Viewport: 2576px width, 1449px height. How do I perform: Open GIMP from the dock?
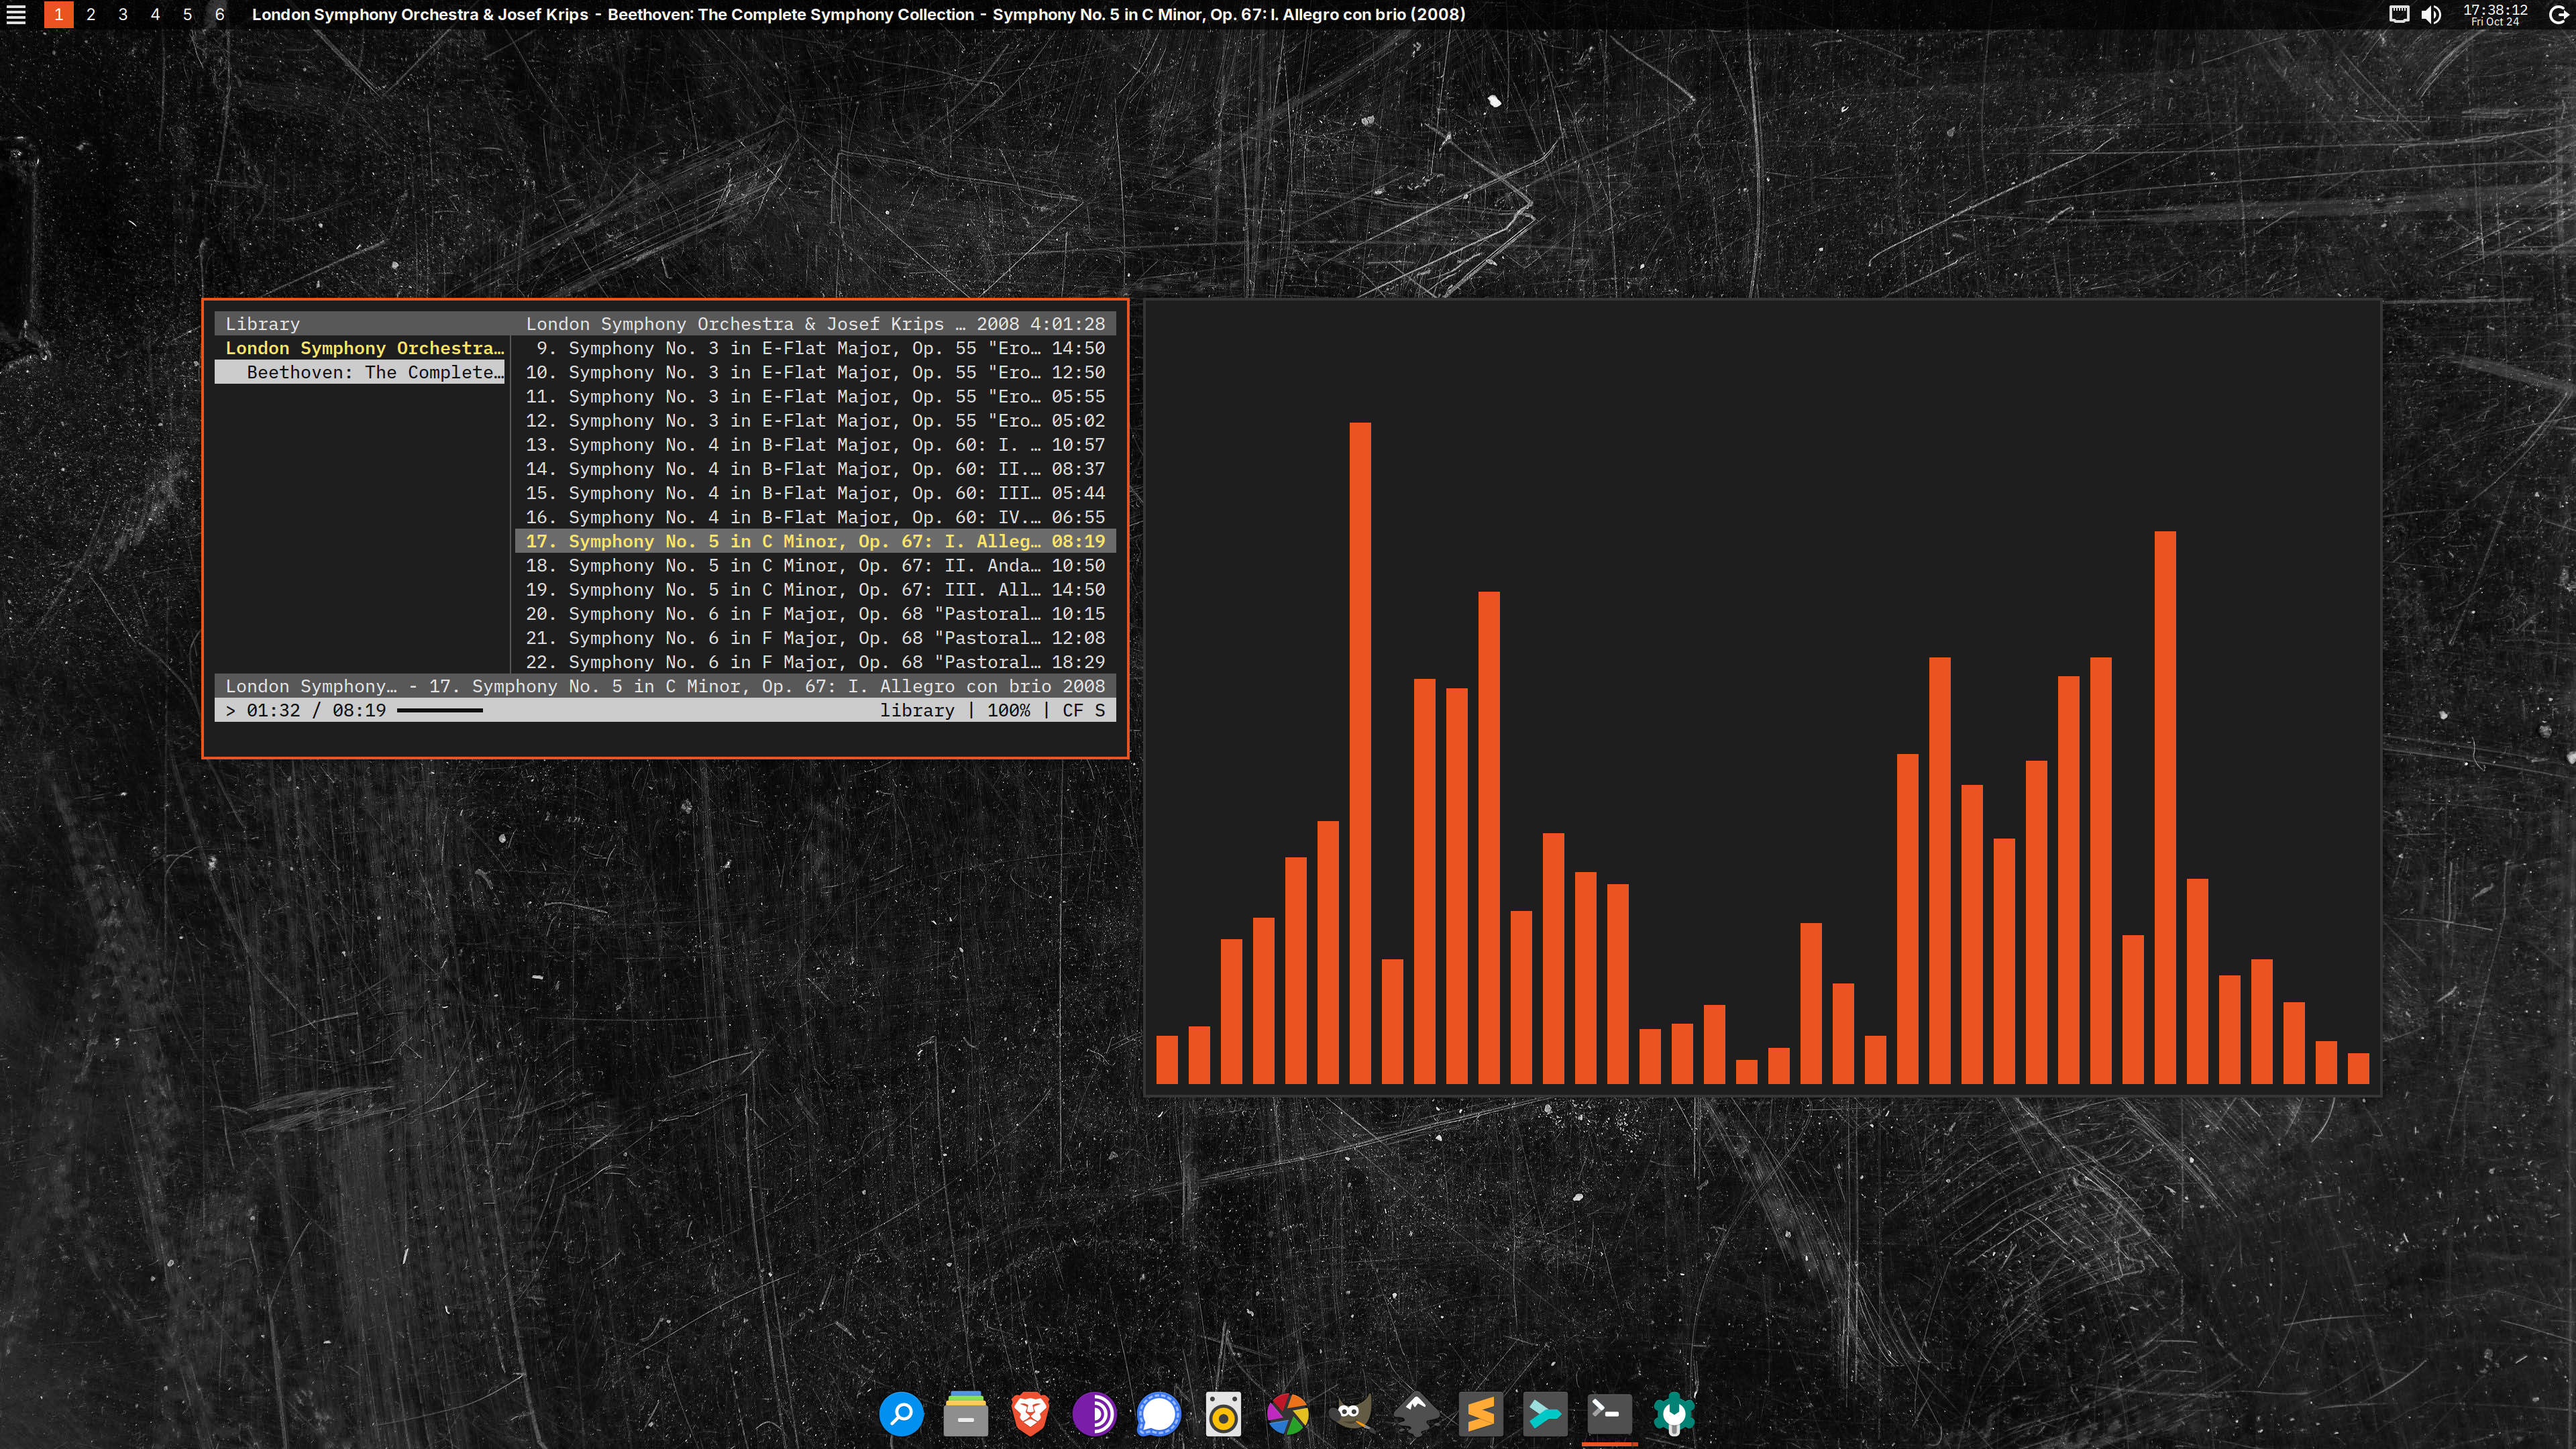click(1351, 1414)
